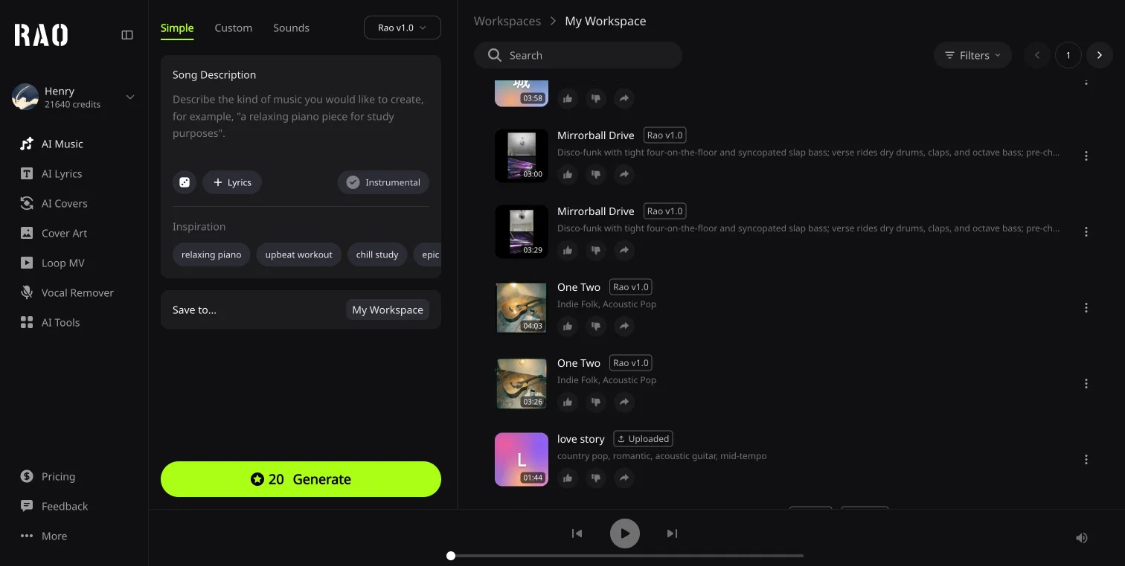Screen dimensions: 1125x566
Task: Like the 04:03 One Two track
Action: 568,326
